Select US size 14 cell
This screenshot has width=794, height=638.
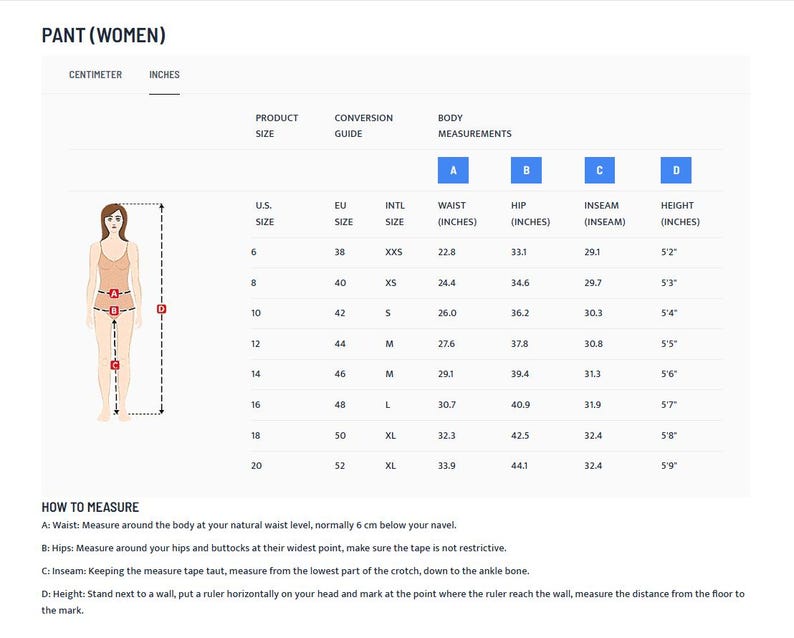(256, 374)
